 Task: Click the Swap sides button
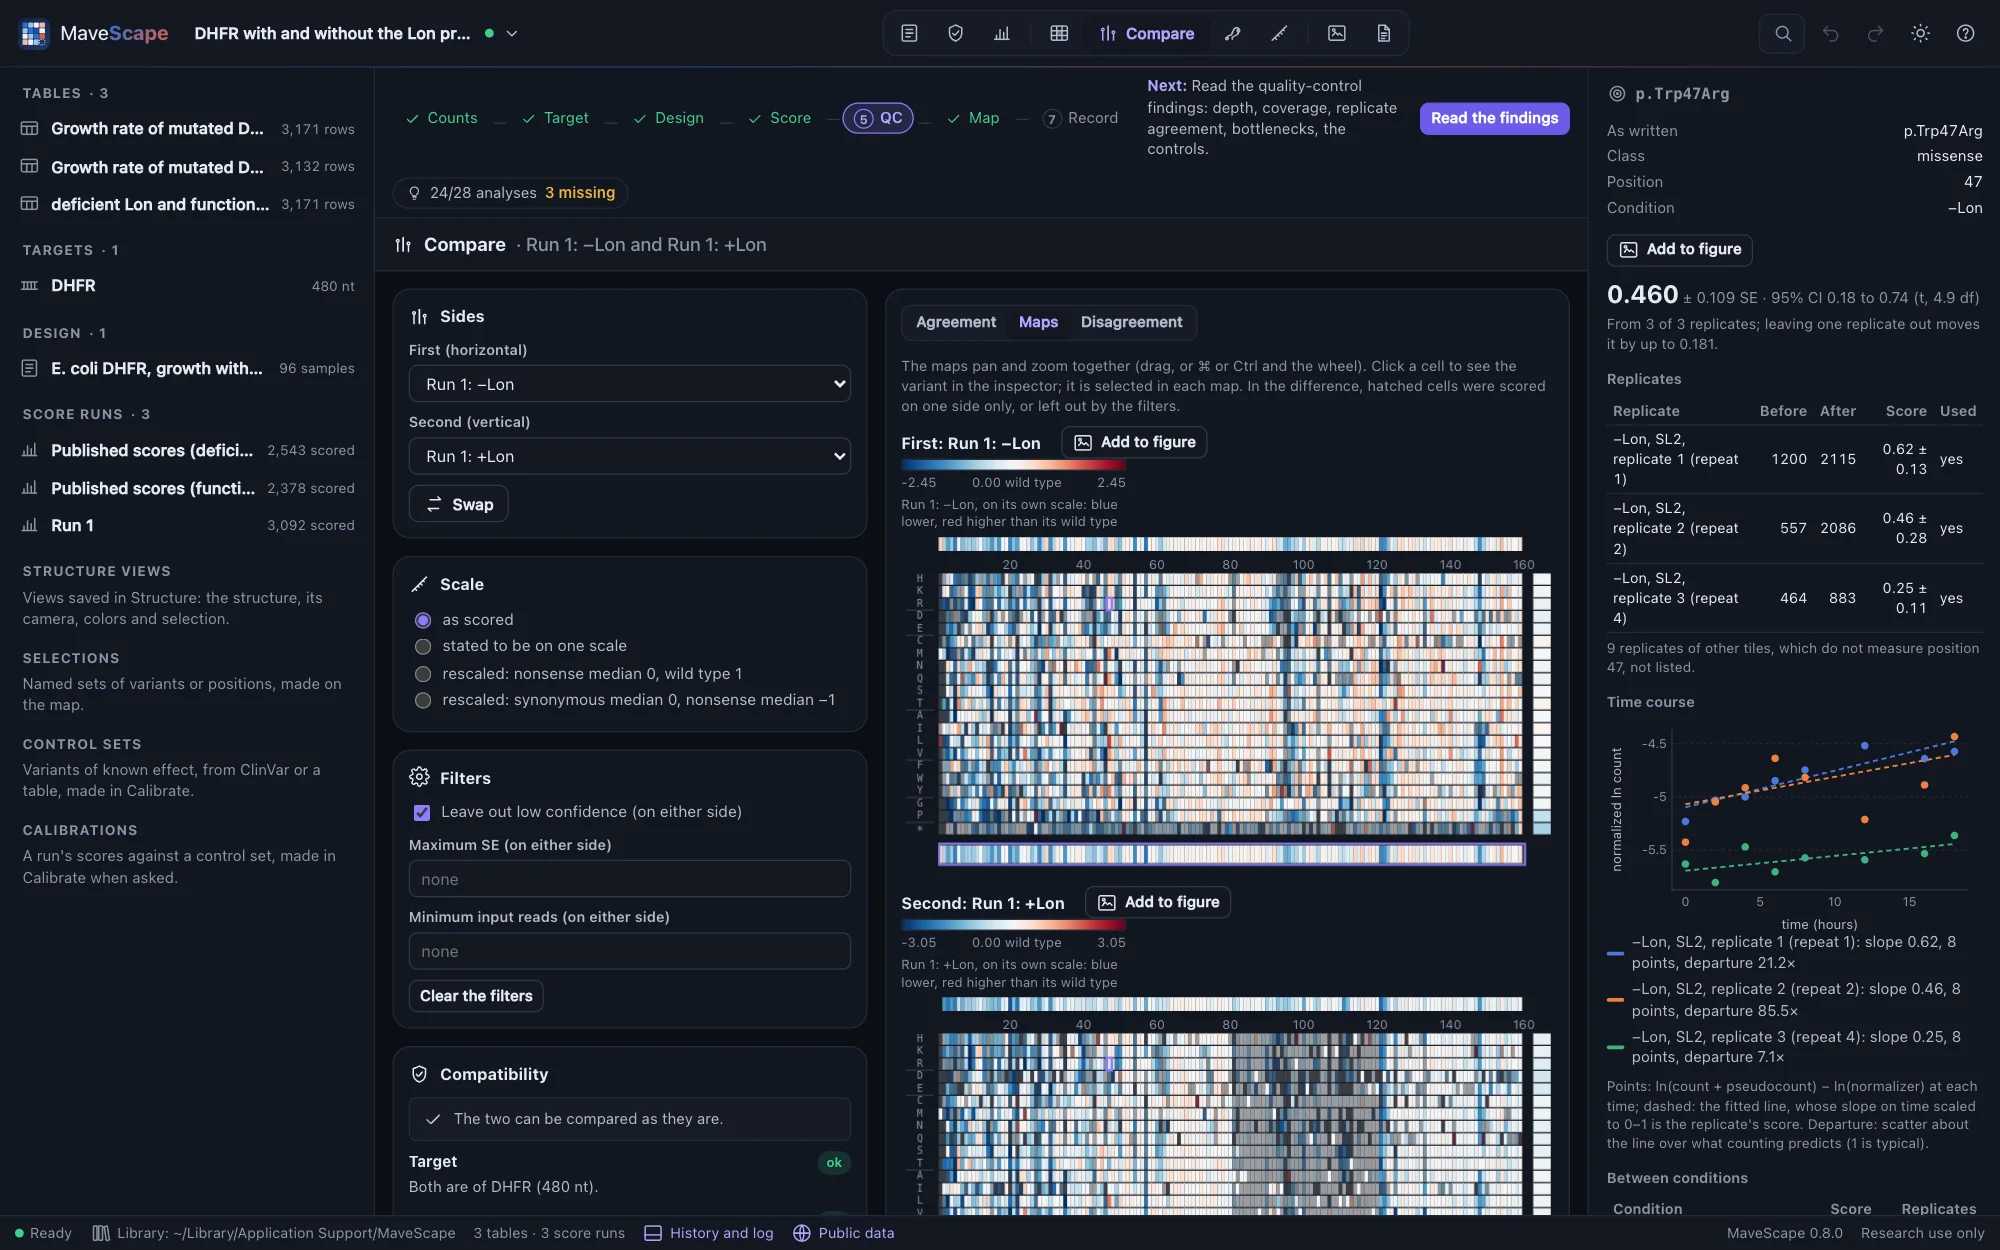point(459,504)
